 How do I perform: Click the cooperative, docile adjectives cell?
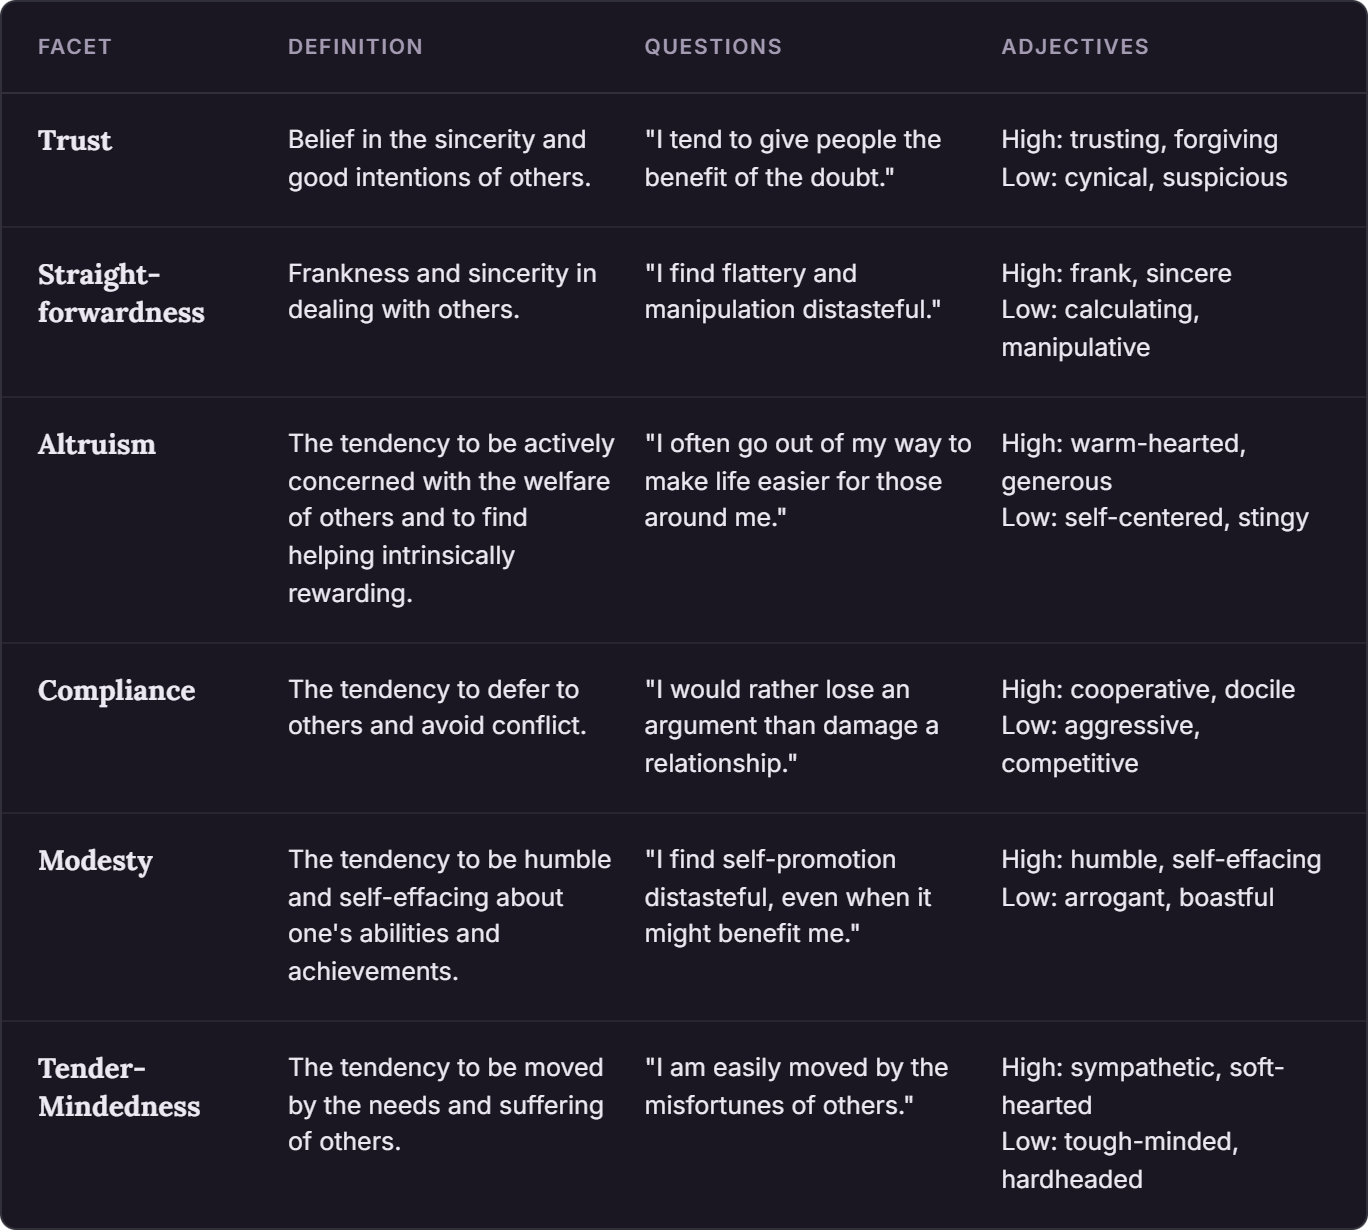pos(1148,727)
